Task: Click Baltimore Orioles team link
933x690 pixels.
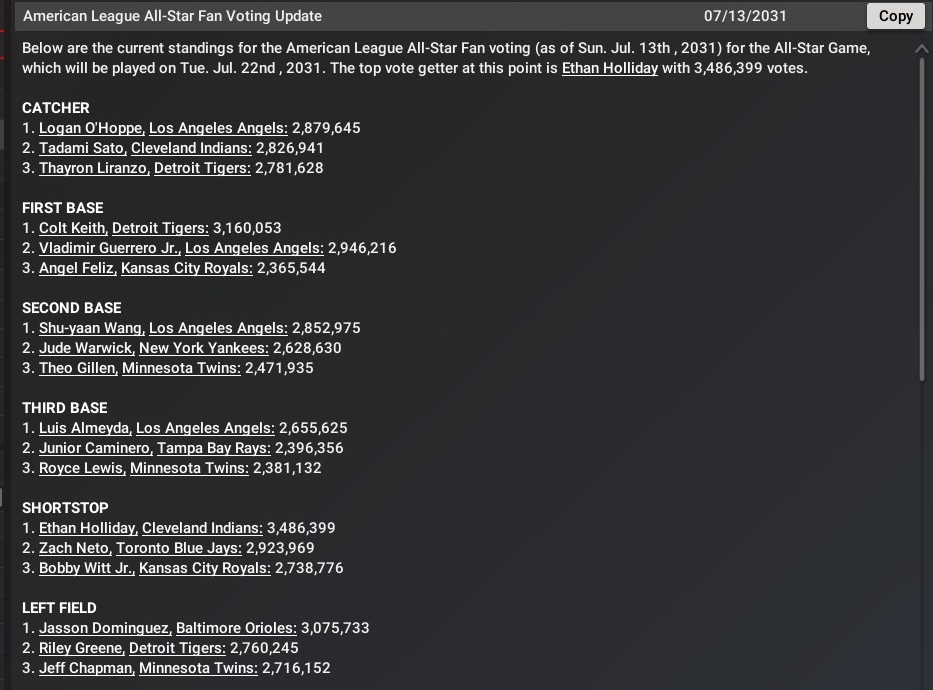Action: click(235, 628)
